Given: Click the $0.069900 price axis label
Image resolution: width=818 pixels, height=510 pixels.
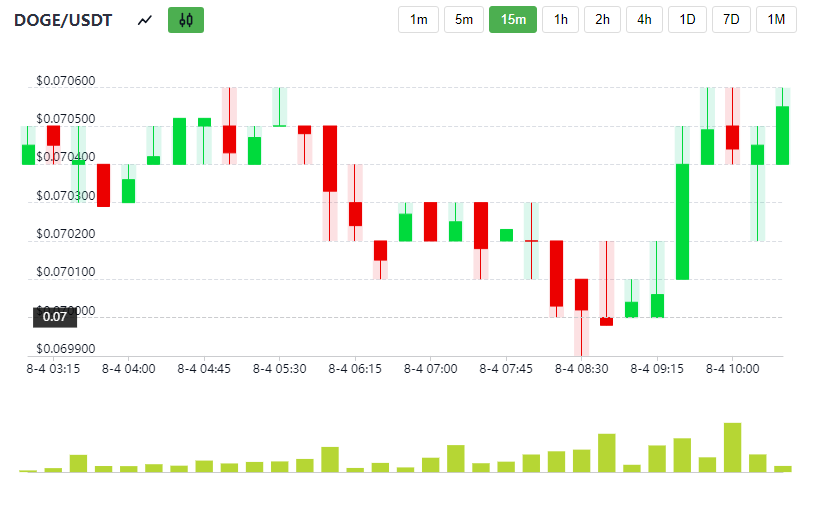Looking at the screenshot, I should pos(66,349).
